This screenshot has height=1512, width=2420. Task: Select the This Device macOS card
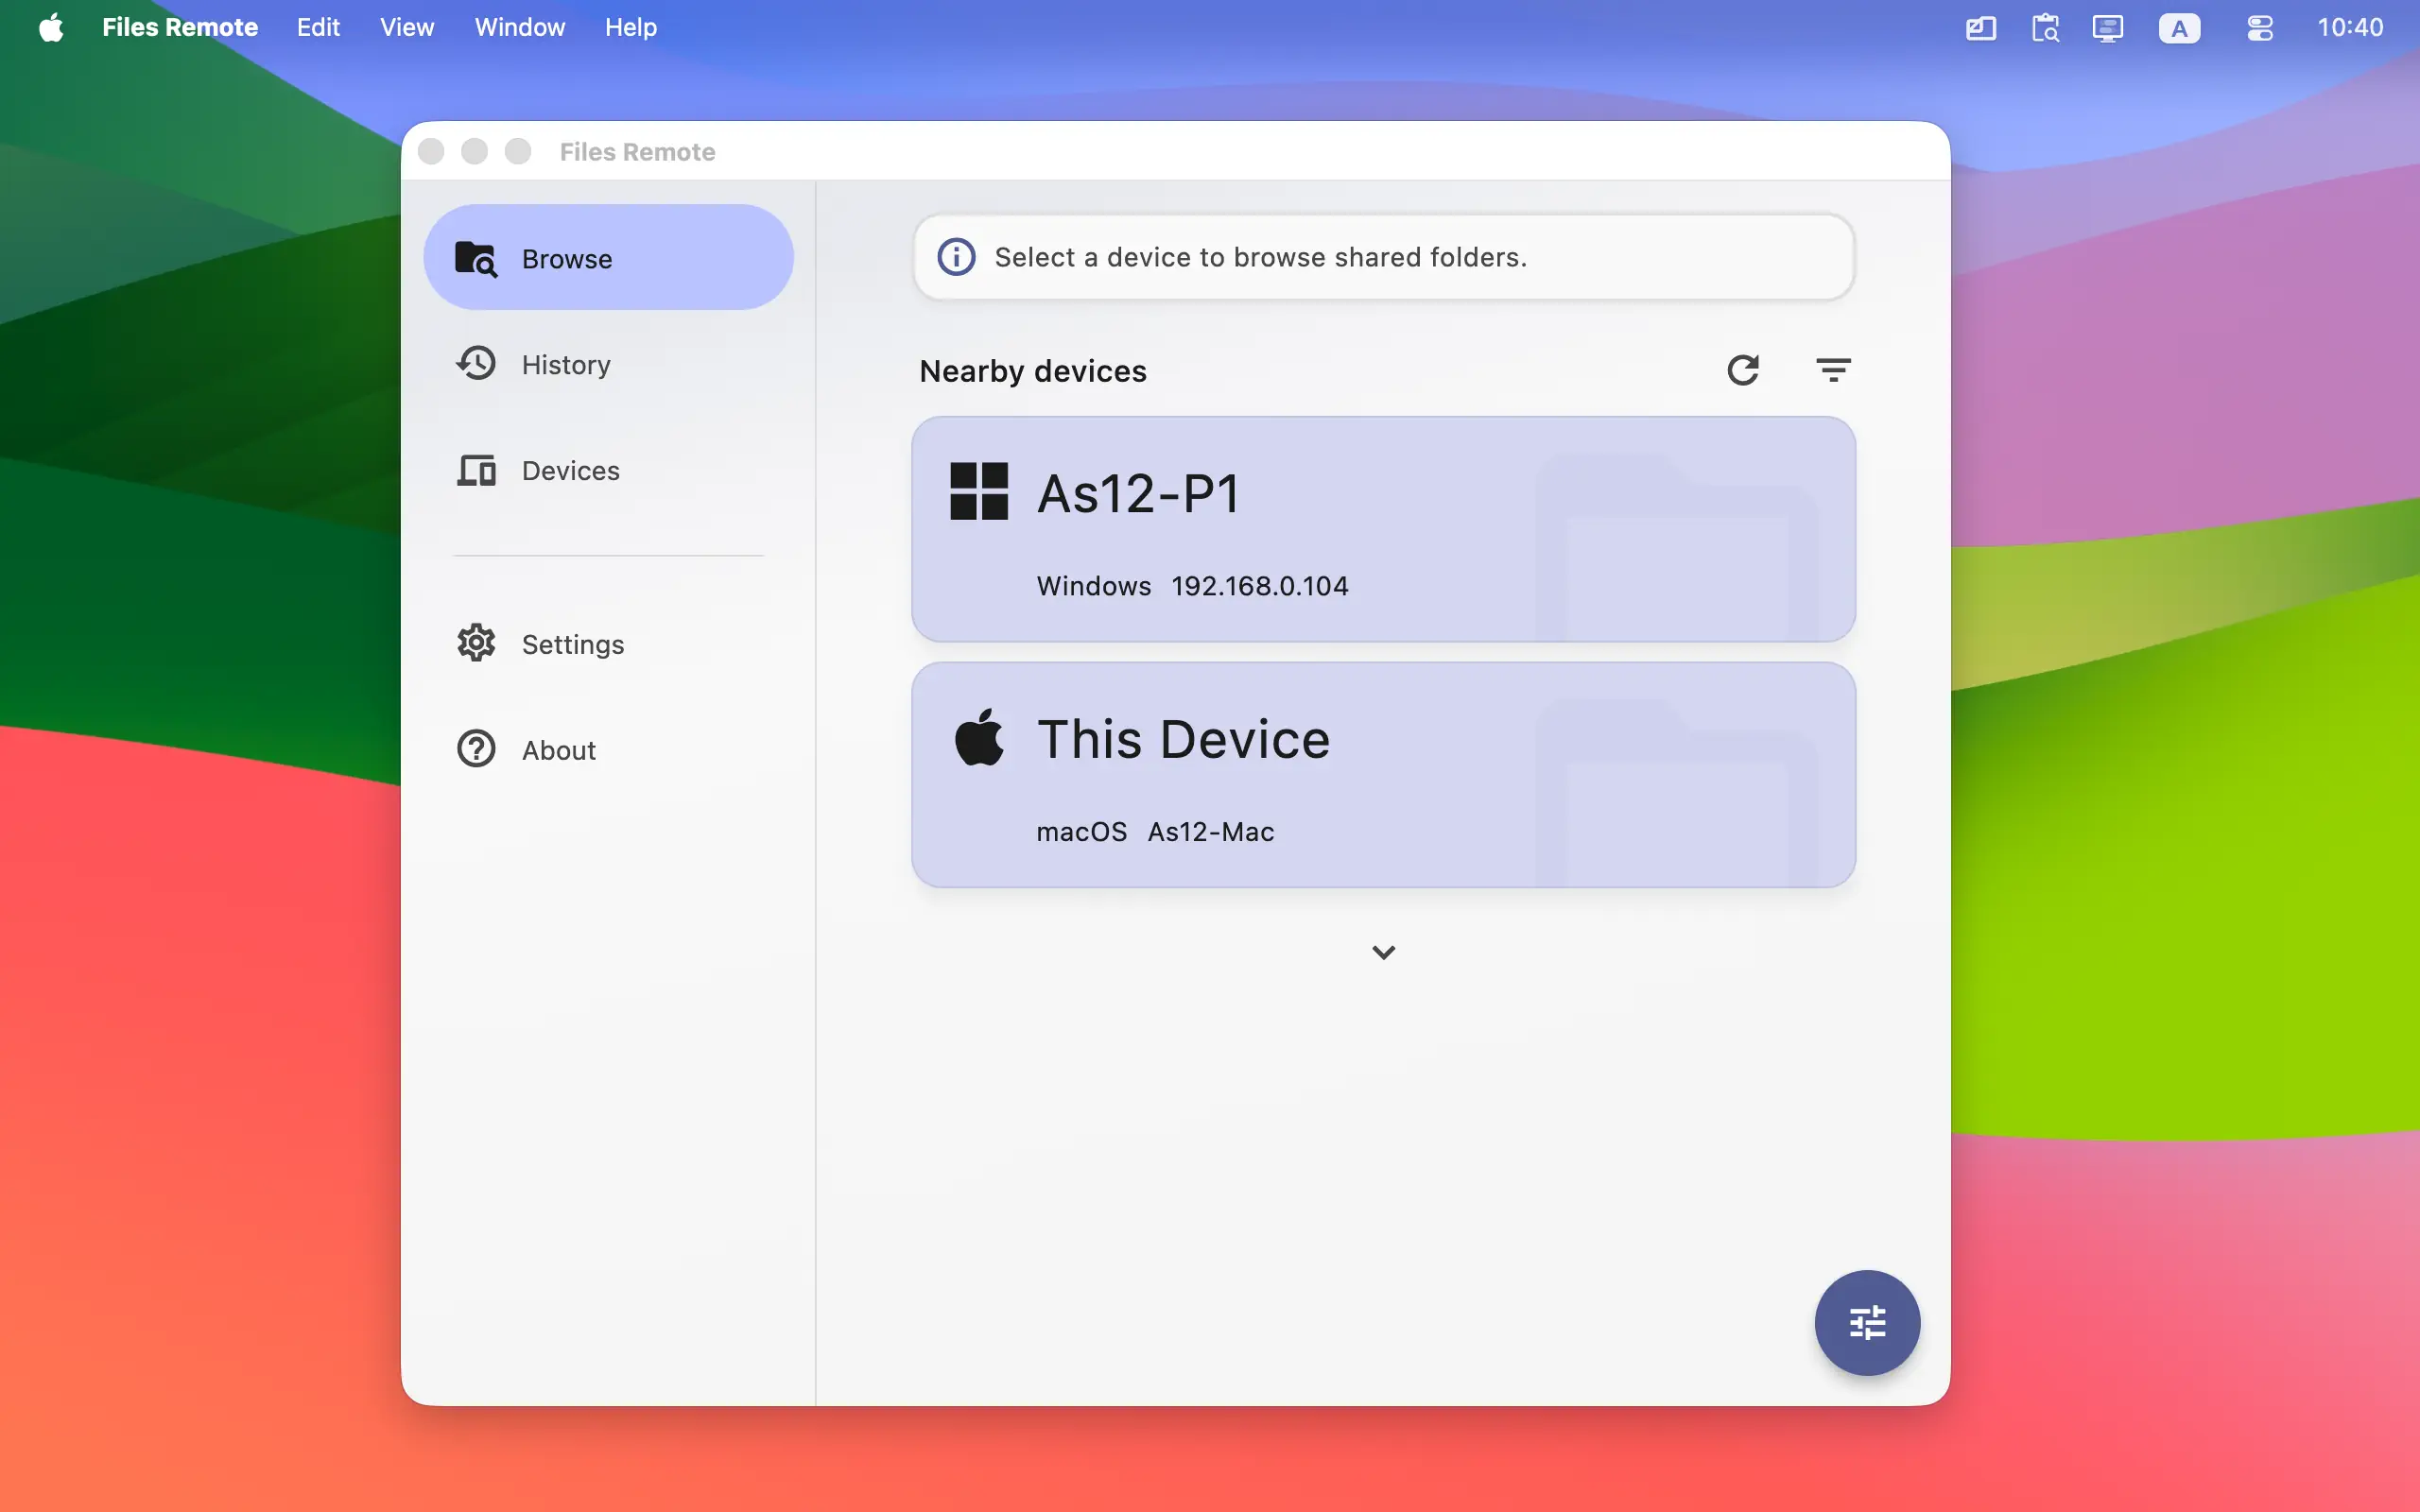click(1383, 775)
